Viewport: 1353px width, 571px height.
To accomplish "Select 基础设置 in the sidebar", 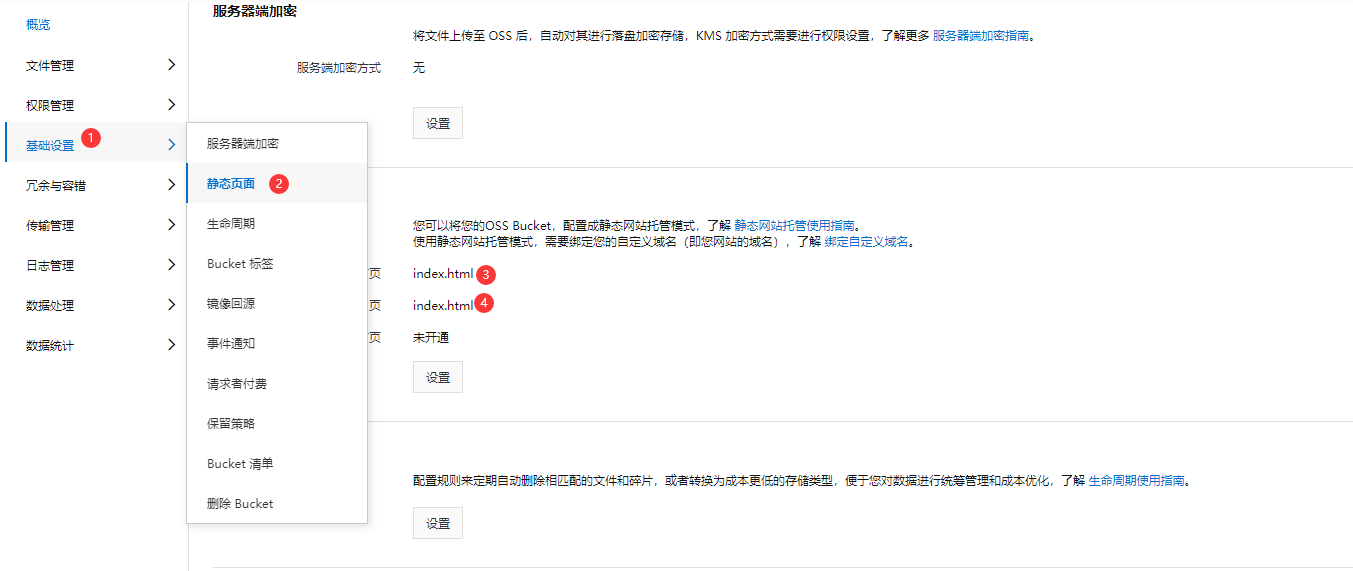I will 50,146.
